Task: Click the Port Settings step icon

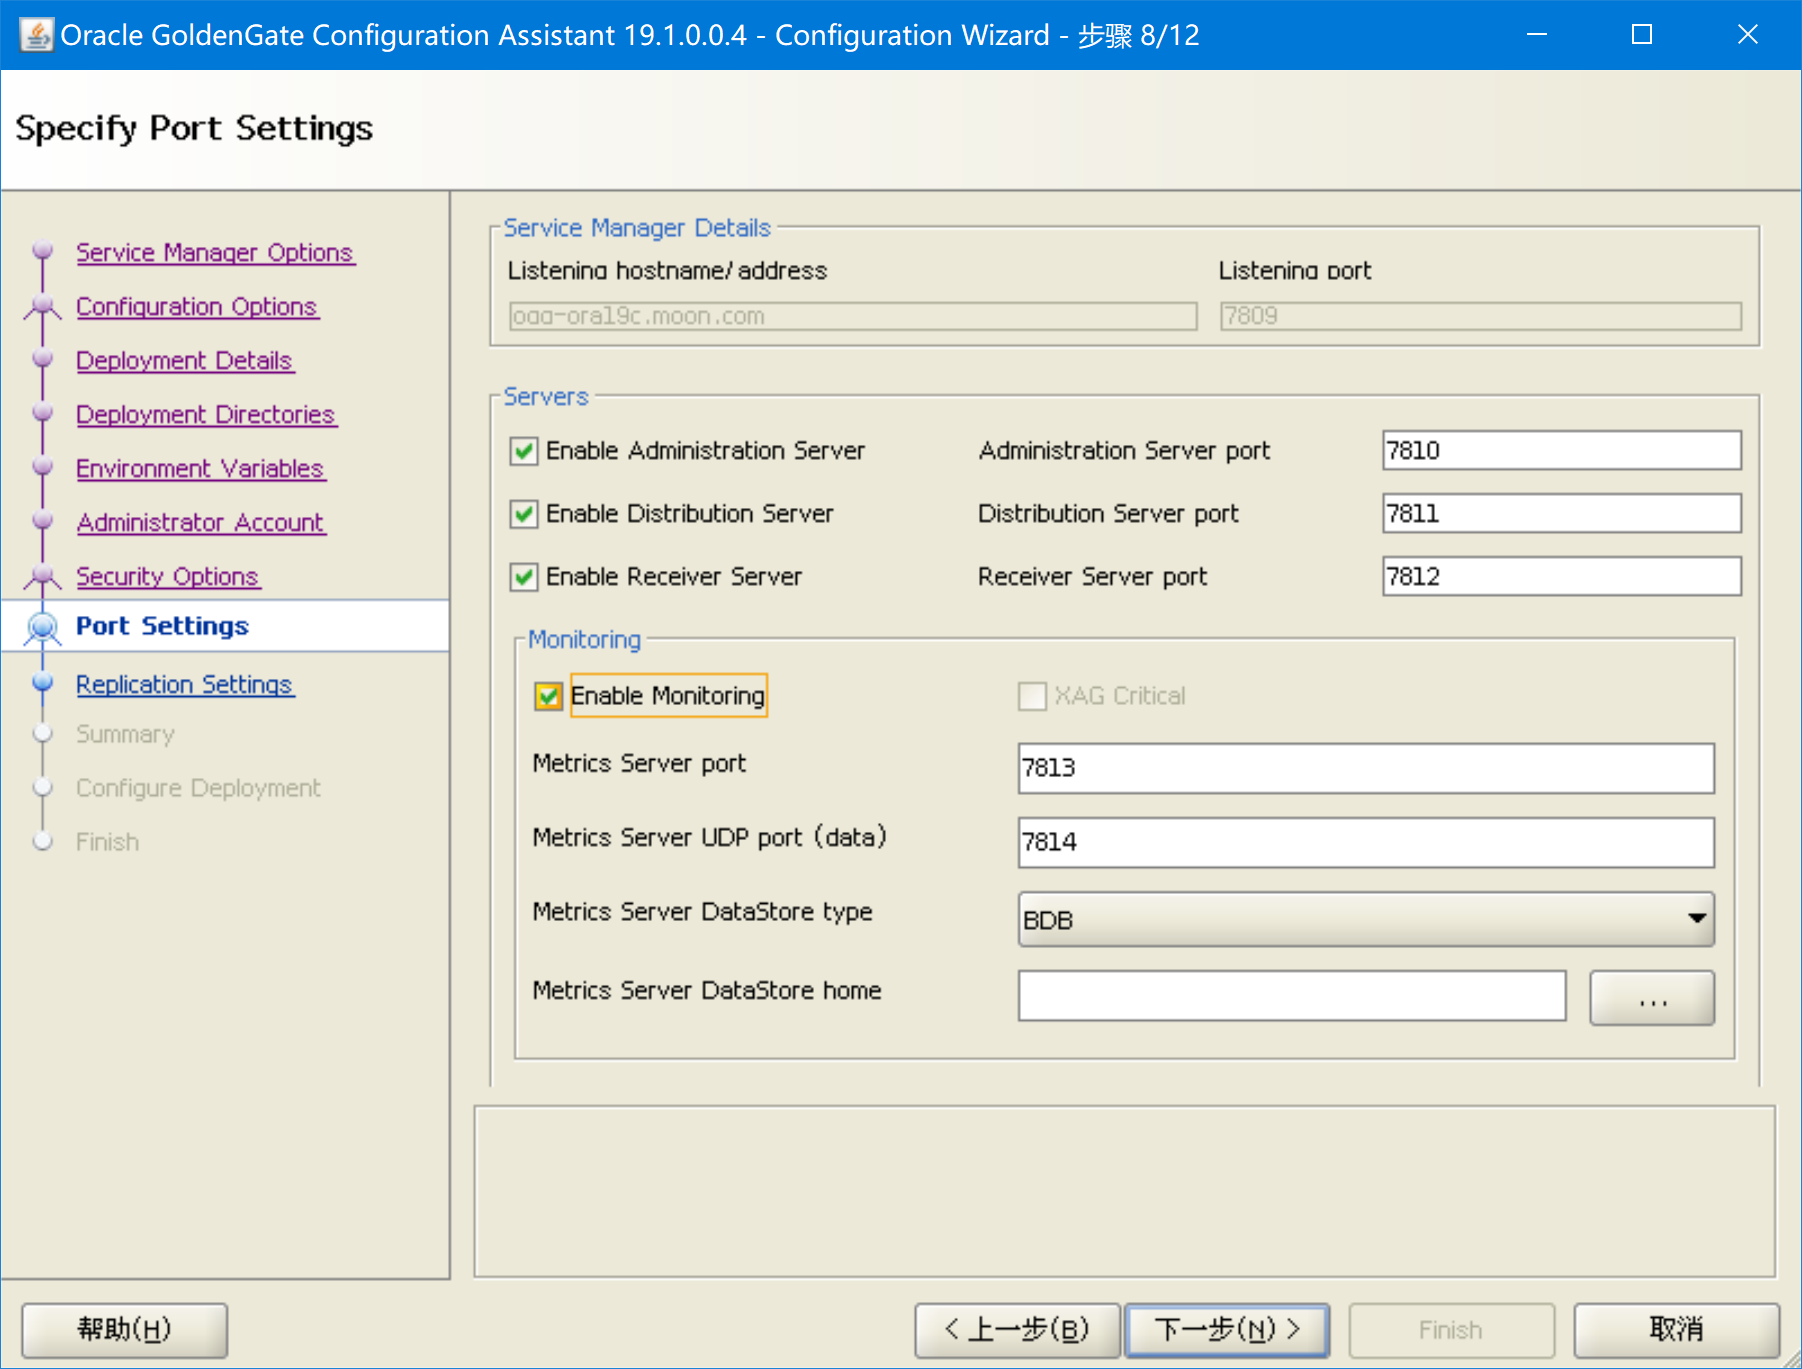Action: click(x=42, y=627)
